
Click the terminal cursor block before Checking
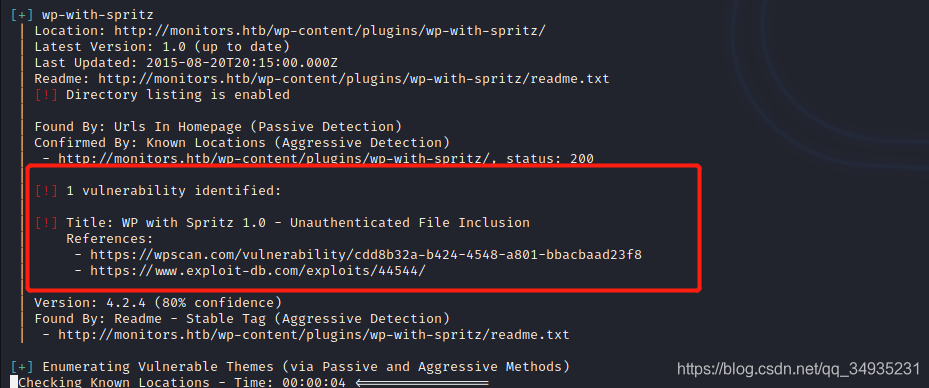(x=14, y=382)
